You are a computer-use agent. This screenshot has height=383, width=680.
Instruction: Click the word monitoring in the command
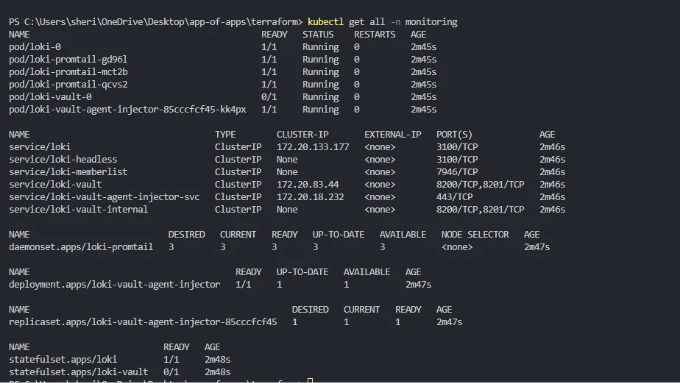(x=431, y=22)
